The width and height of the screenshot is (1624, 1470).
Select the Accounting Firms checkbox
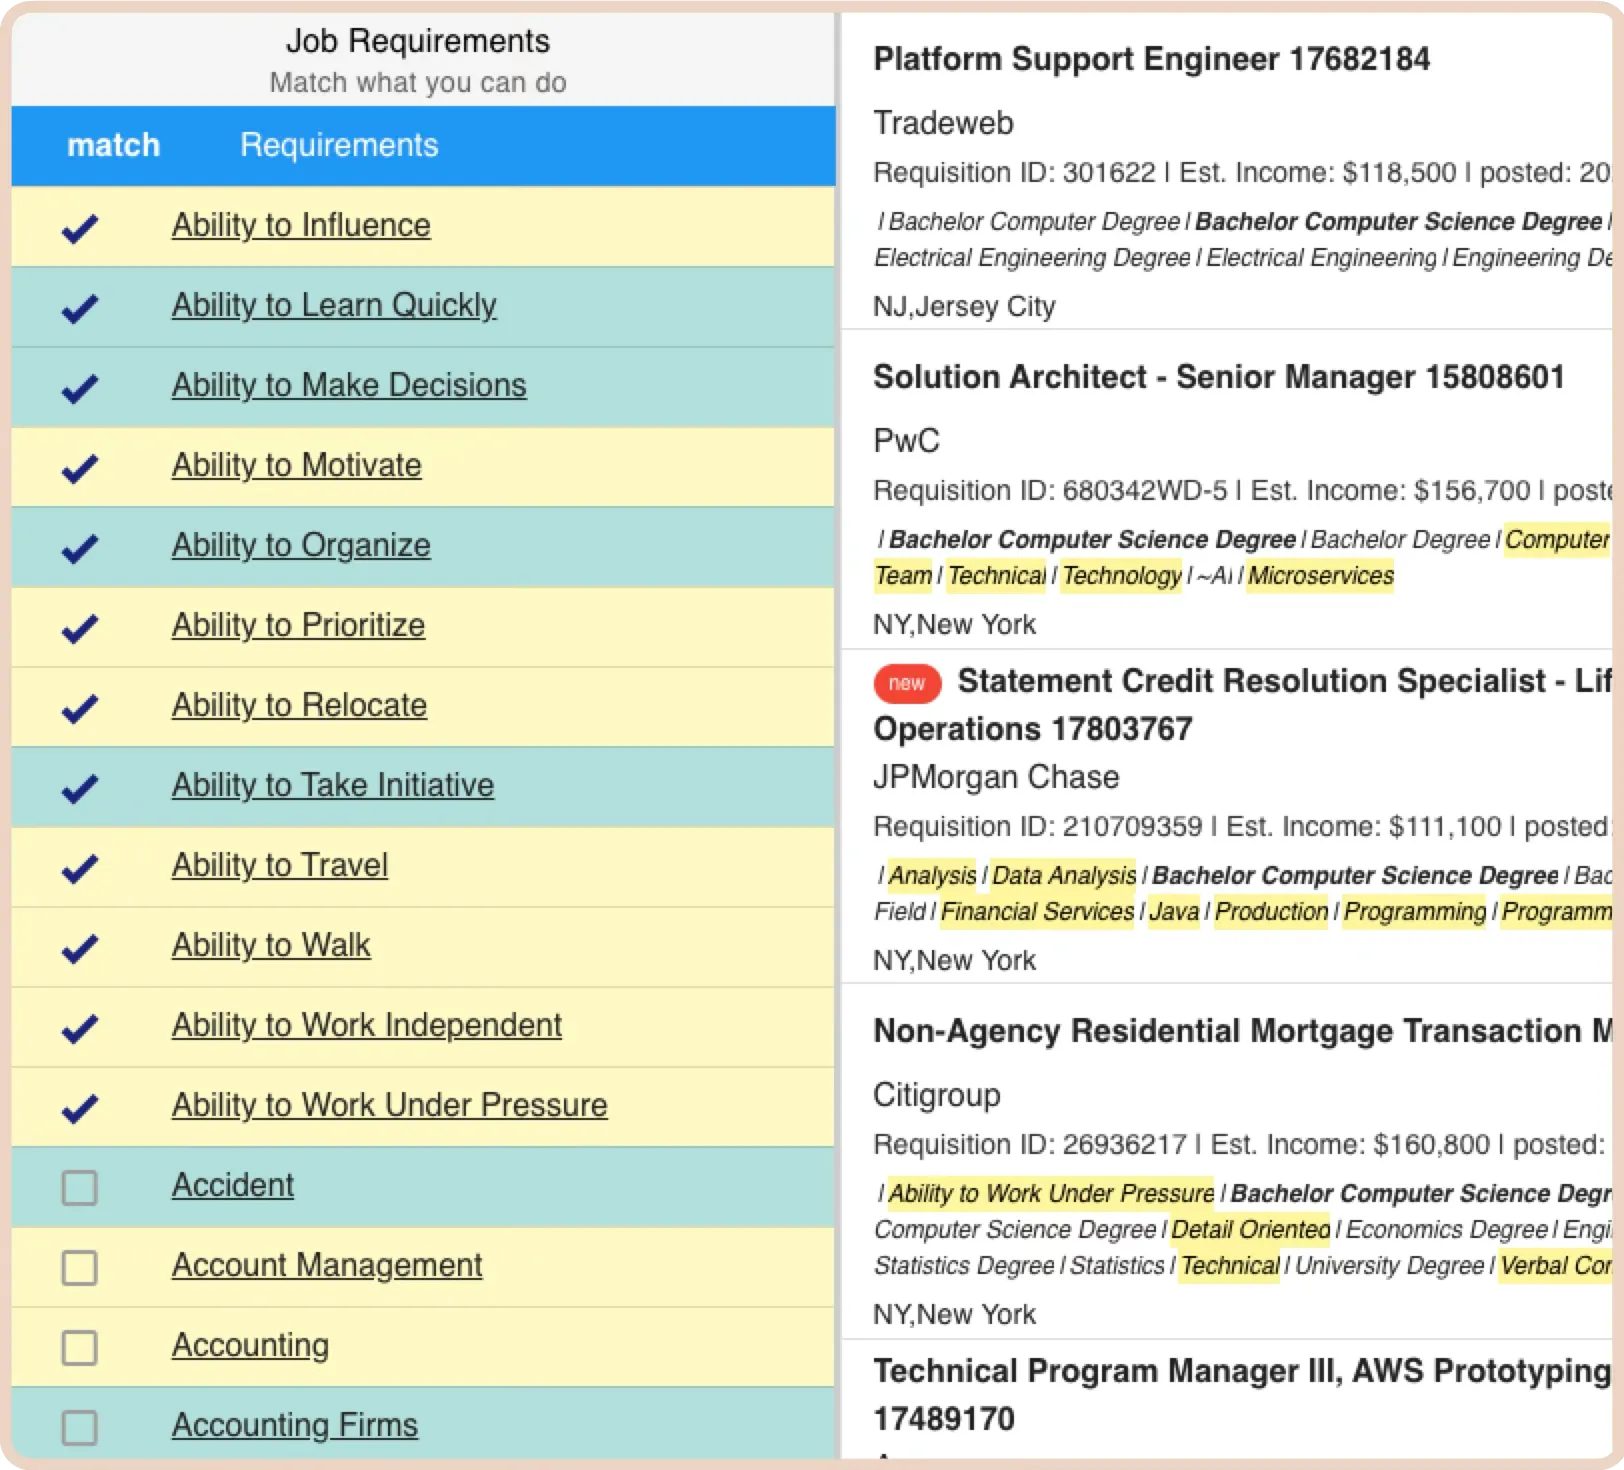tap(80, 1428)
